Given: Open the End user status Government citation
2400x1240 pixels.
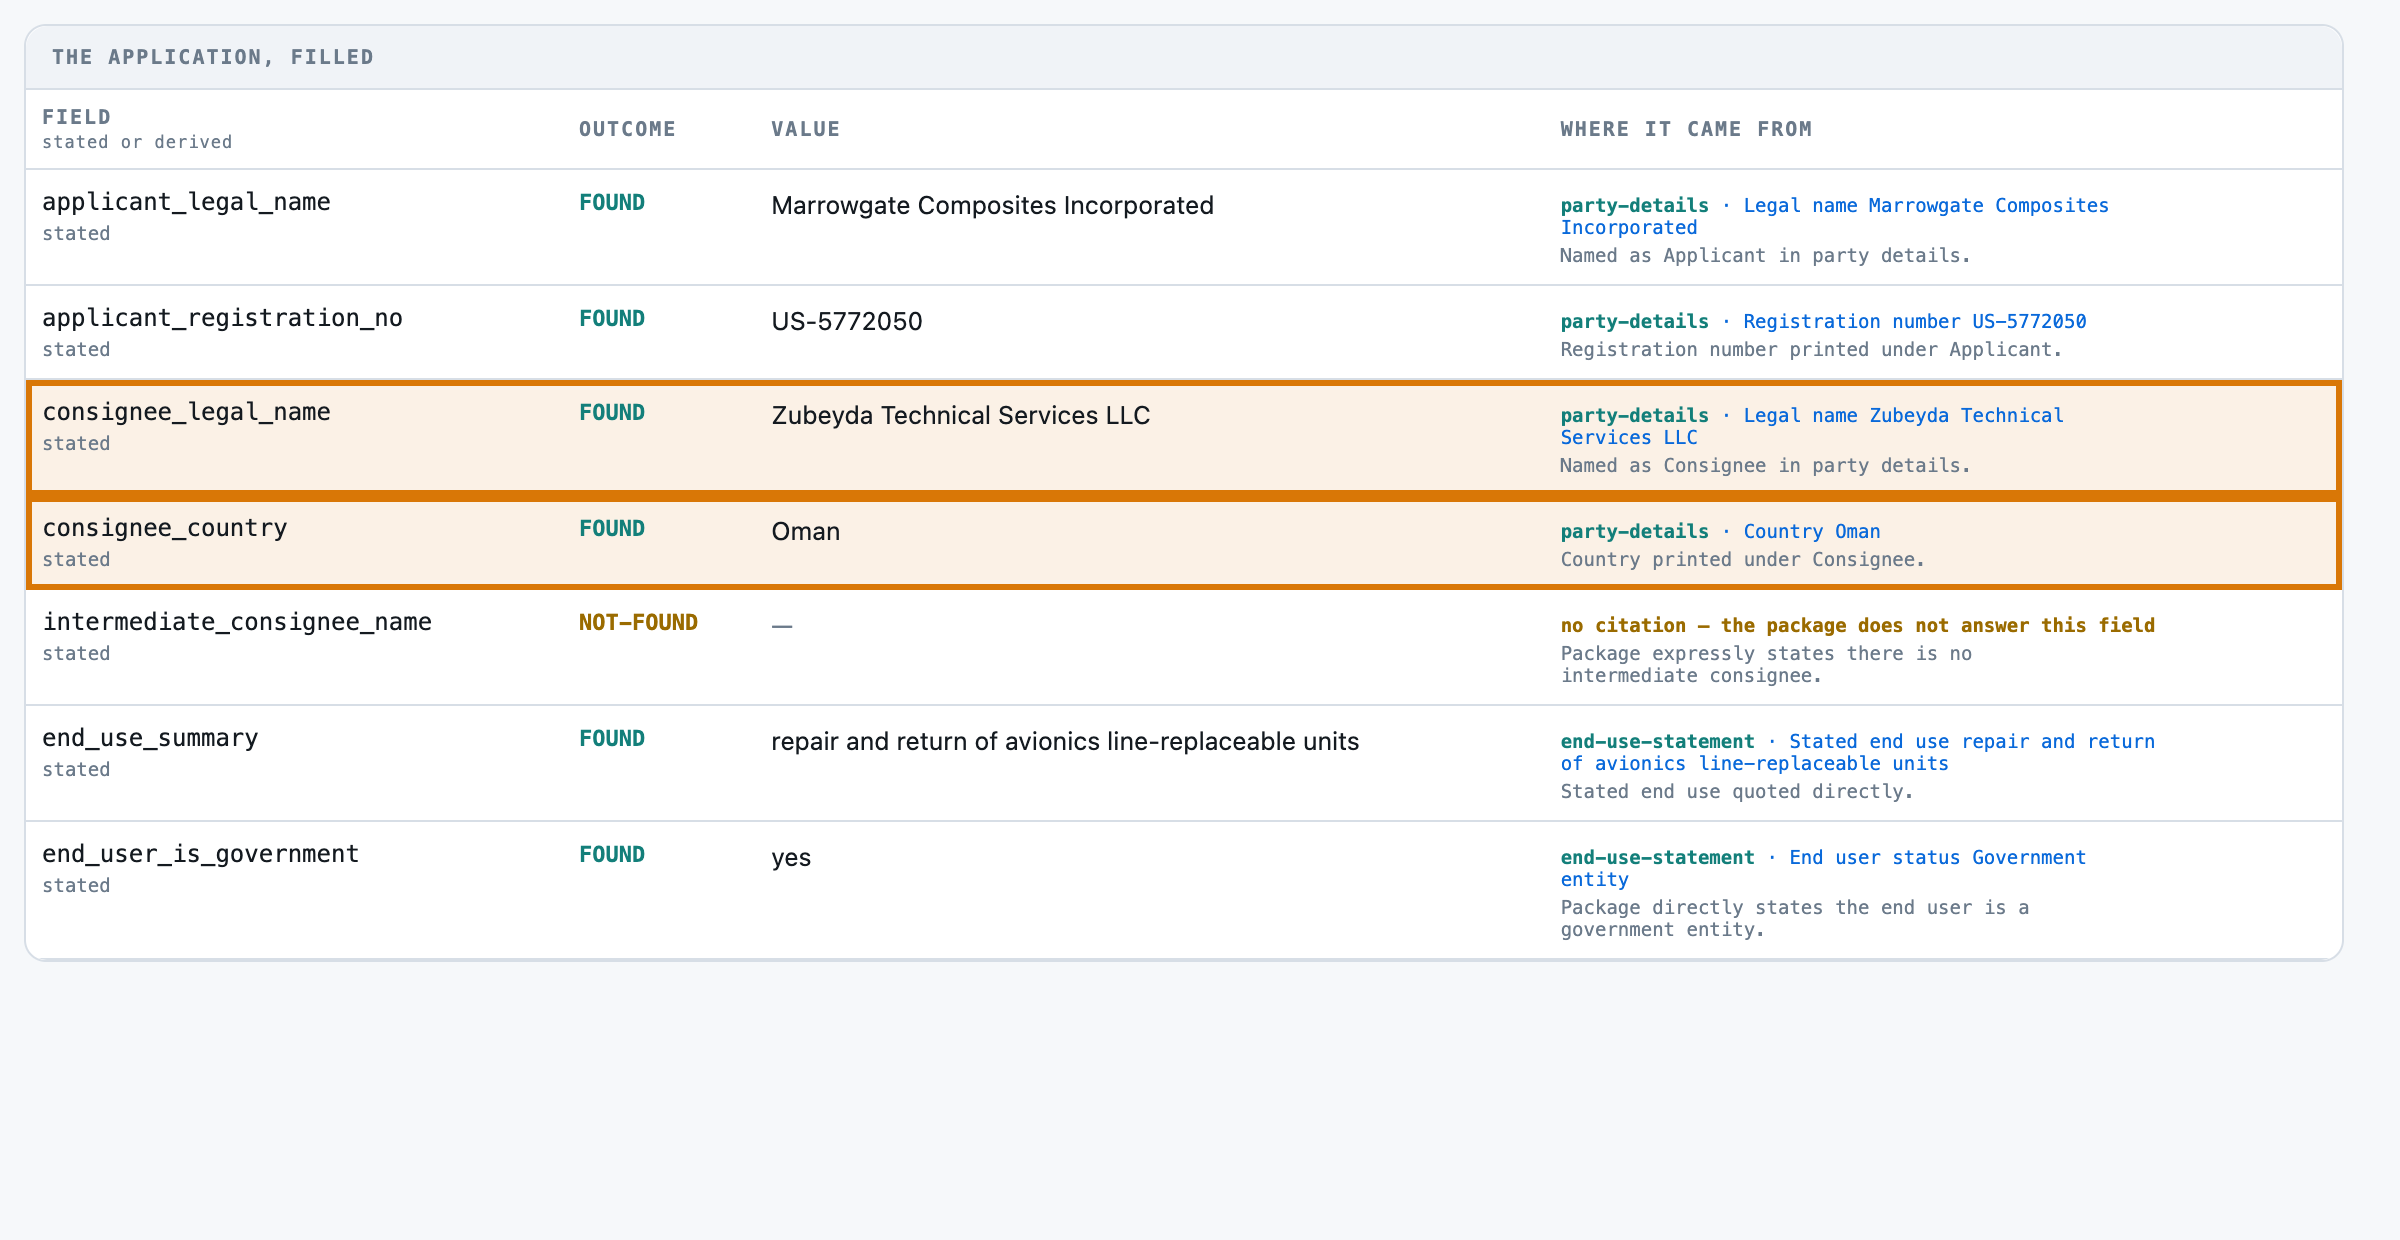Looking at the screenshot, I should [1823, 868].
